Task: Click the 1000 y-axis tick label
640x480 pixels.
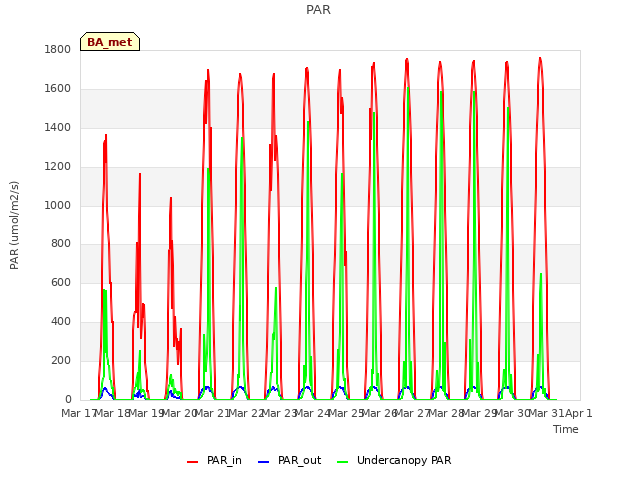Action: (58, 205)
